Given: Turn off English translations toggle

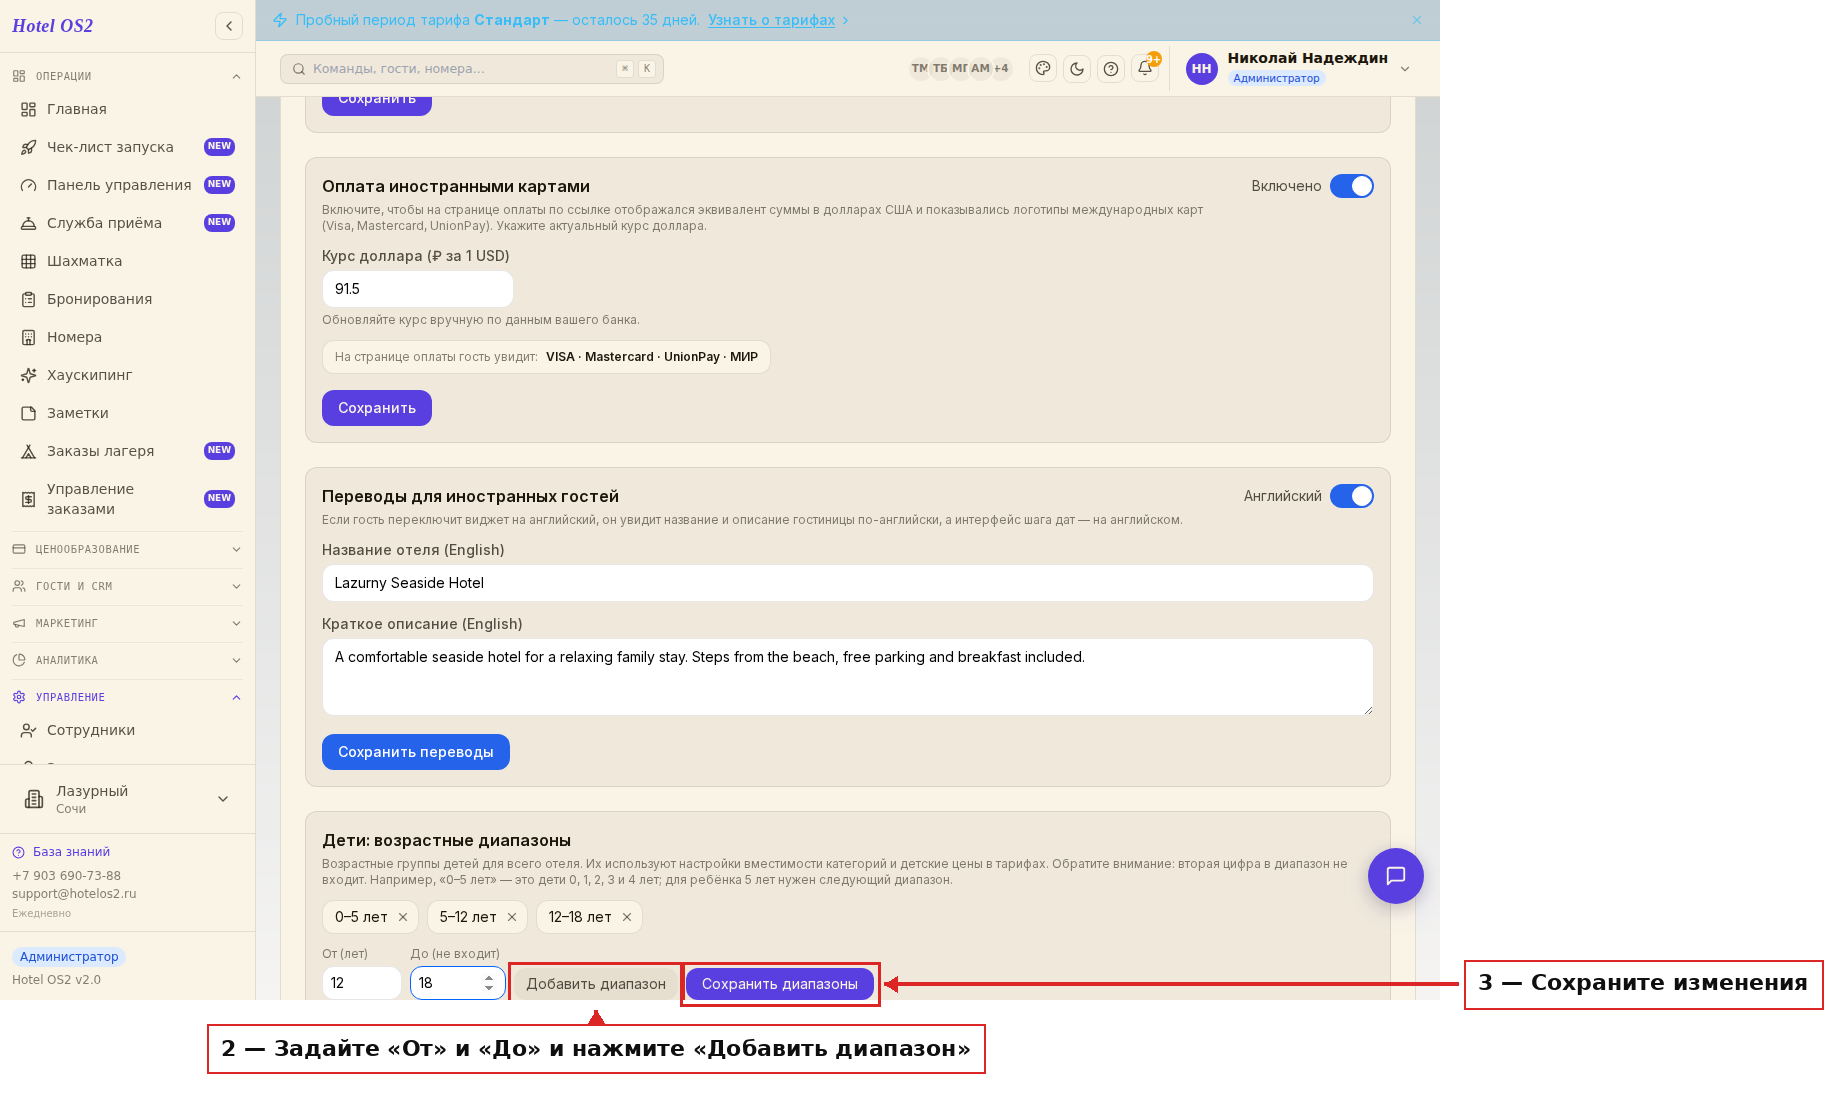Looking at the screenshot, I should click(1352, 496).
